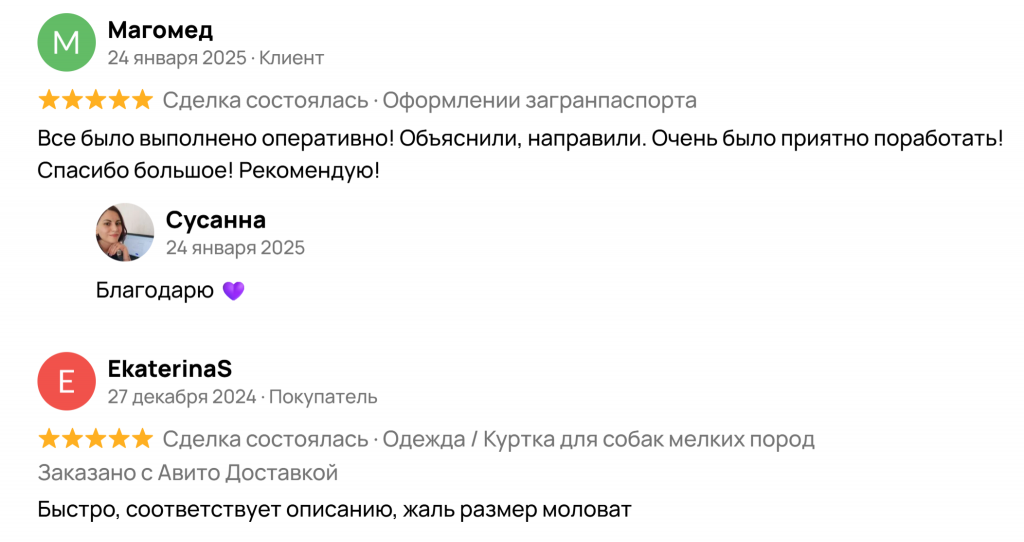
Task: Click last star of EkaterinaS's rating
Action: pos(142,439)
